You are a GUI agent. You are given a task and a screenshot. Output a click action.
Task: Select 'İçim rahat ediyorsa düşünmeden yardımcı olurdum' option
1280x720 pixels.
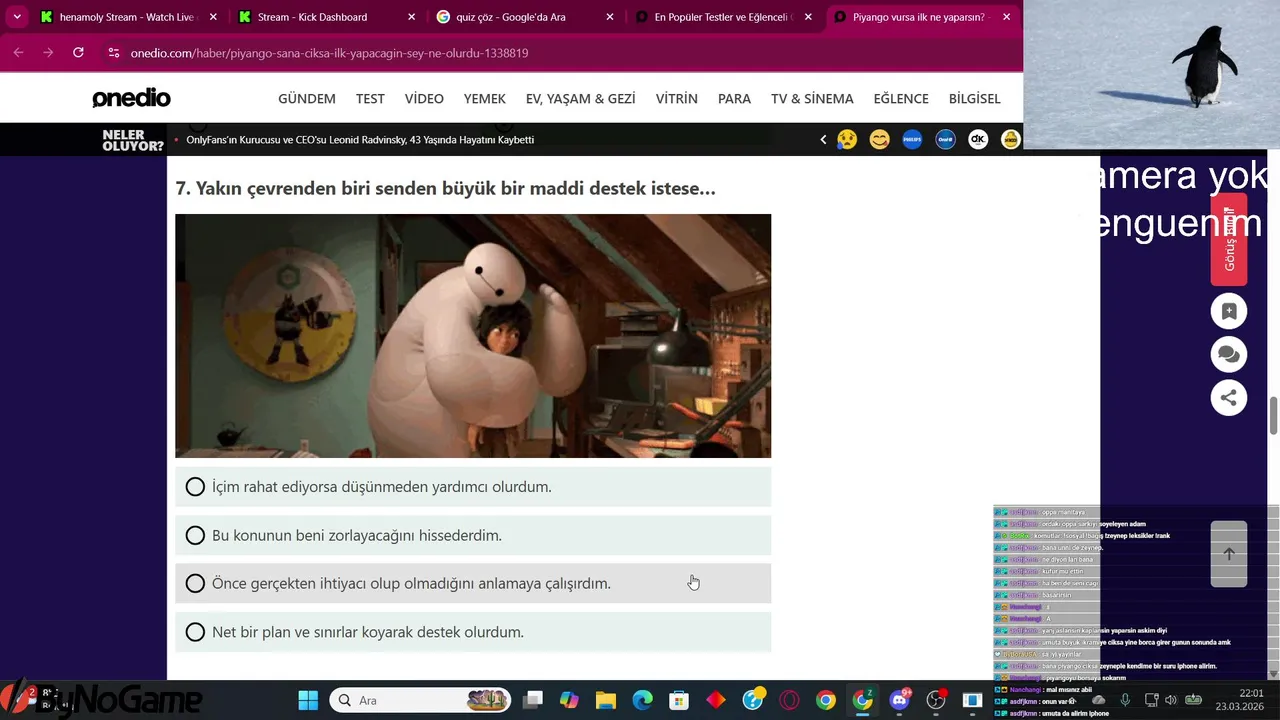coord(473,487)
